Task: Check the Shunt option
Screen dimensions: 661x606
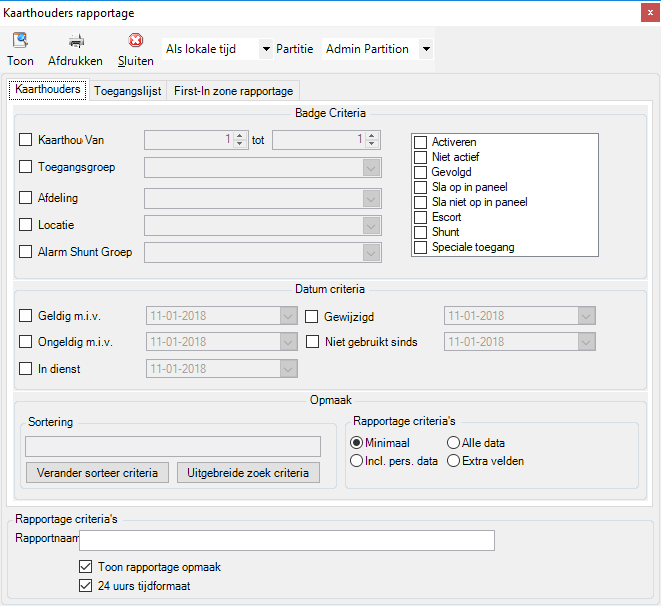Action: click(420, 232)
